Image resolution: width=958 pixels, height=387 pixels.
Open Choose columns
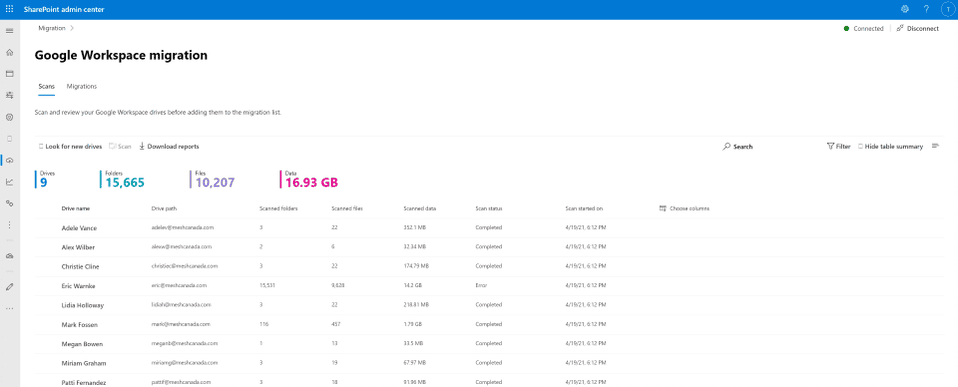pyautogui.click(x=684, y=209)
